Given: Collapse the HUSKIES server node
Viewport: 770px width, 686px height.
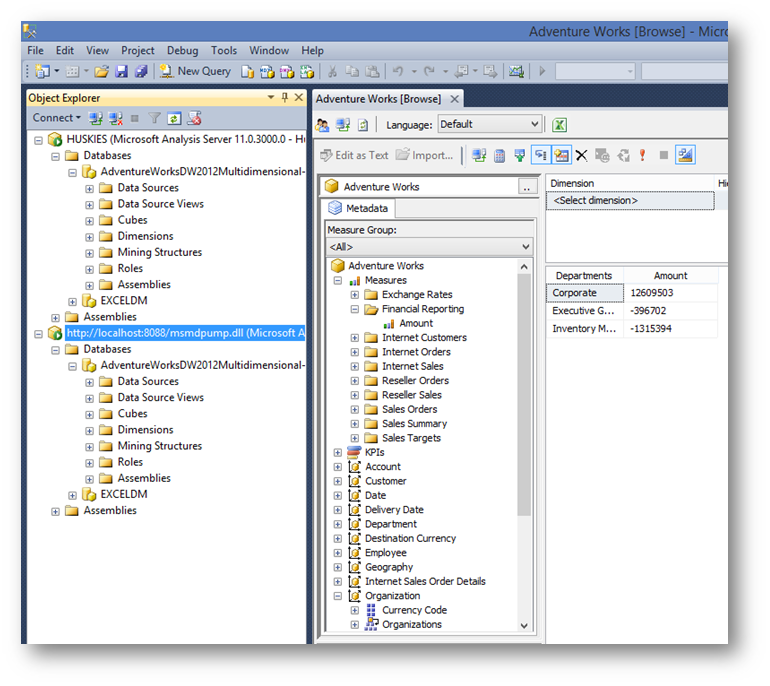Looking at the screenshot, I should point(38,140).
